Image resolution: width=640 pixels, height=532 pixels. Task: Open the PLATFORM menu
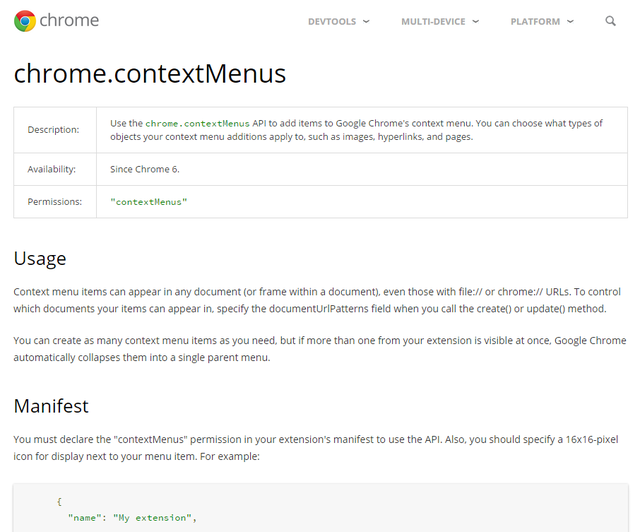[535, 22]
